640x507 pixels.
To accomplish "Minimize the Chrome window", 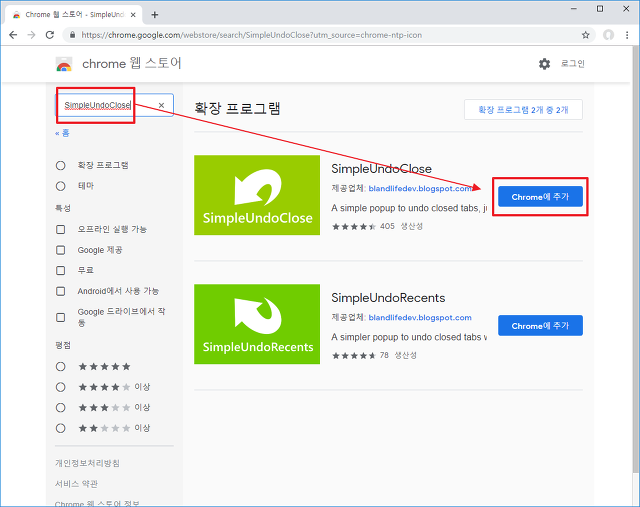I will pyautogui.click(x=574, y=9).
